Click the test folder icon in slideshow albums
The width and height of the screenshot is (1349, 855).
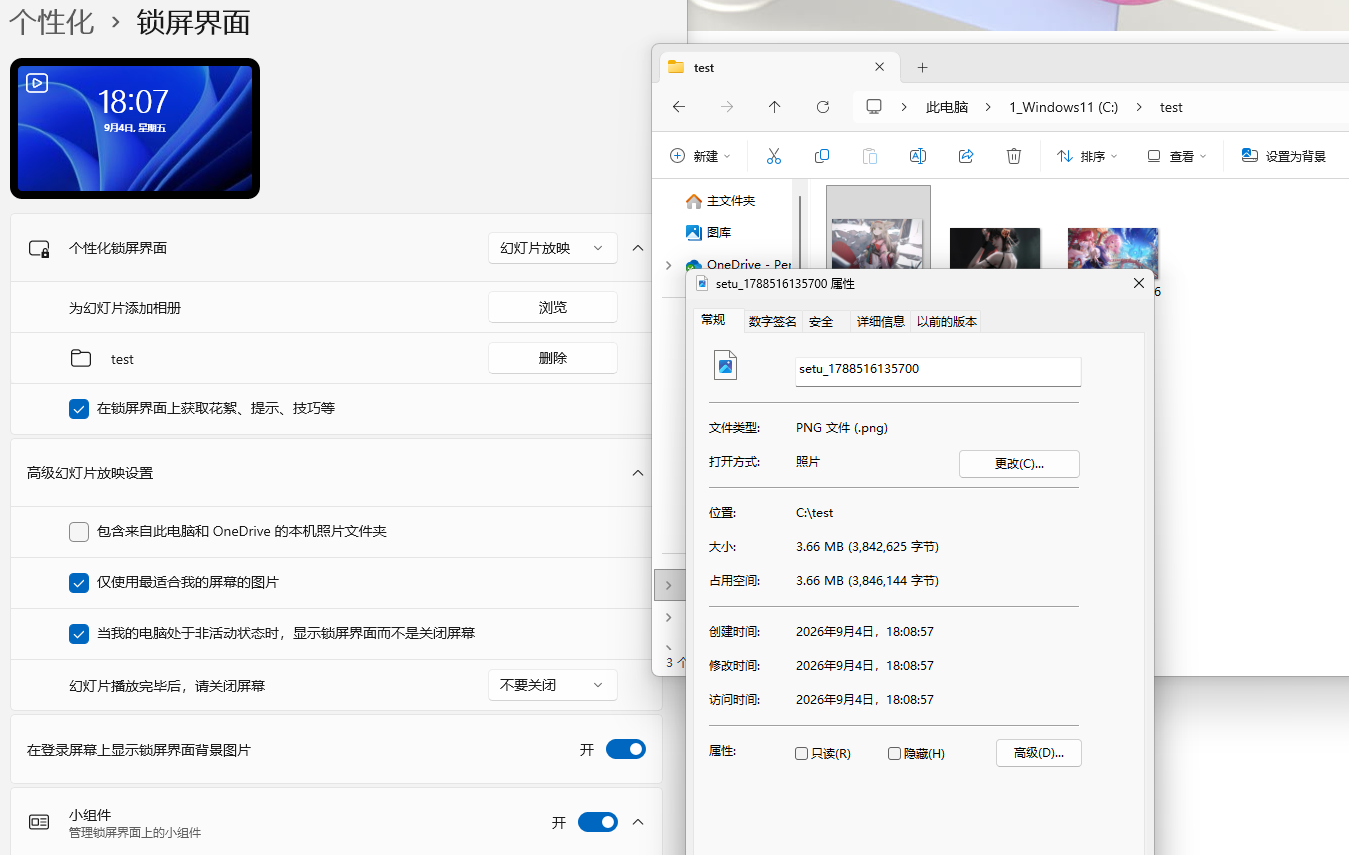click(x=81, y=358)
